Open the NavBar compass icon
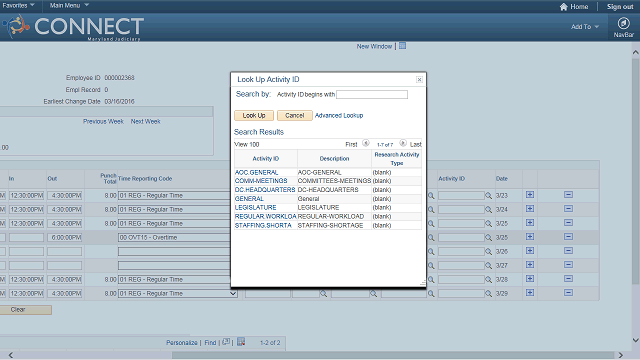640x360 pixels. [x=623, y=23]
